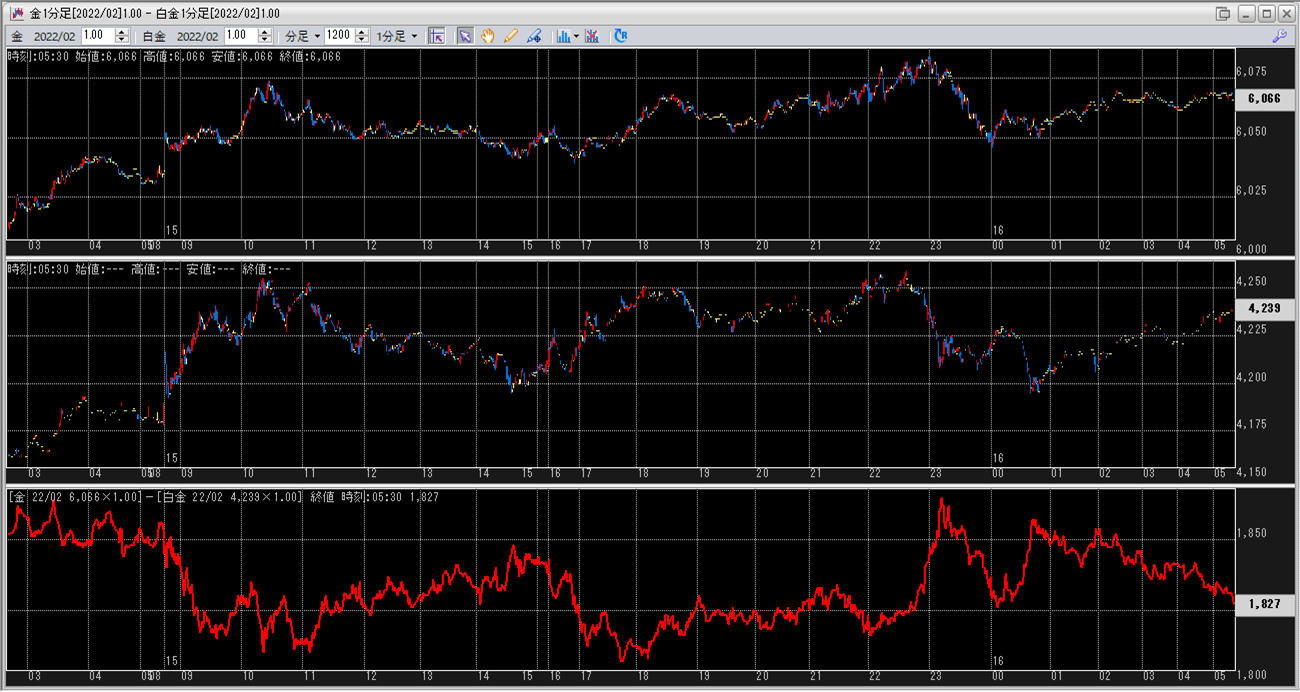
Task: Open the bar chart indicator icon
Action: [563, 36]
